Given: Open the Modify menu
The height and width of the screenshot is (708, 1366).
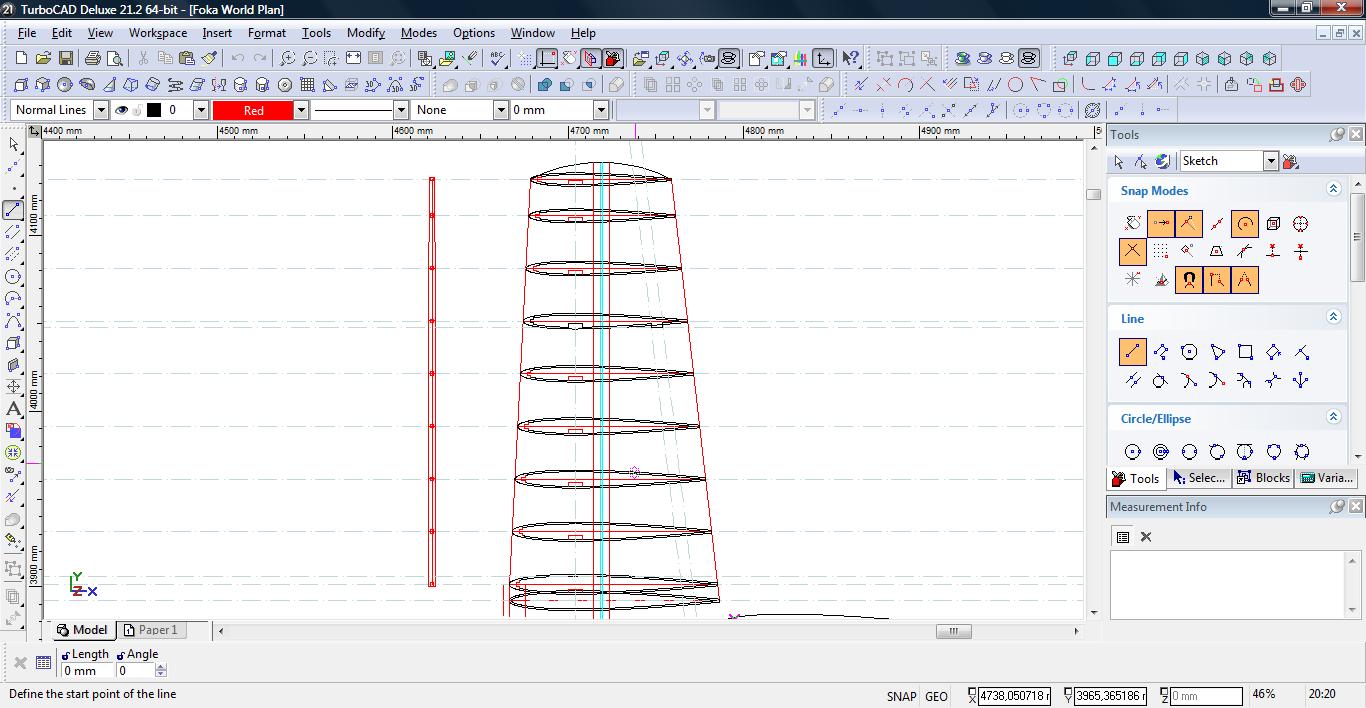Looking at the screenshot, I should pyautogui.click(x=365, y=32).
